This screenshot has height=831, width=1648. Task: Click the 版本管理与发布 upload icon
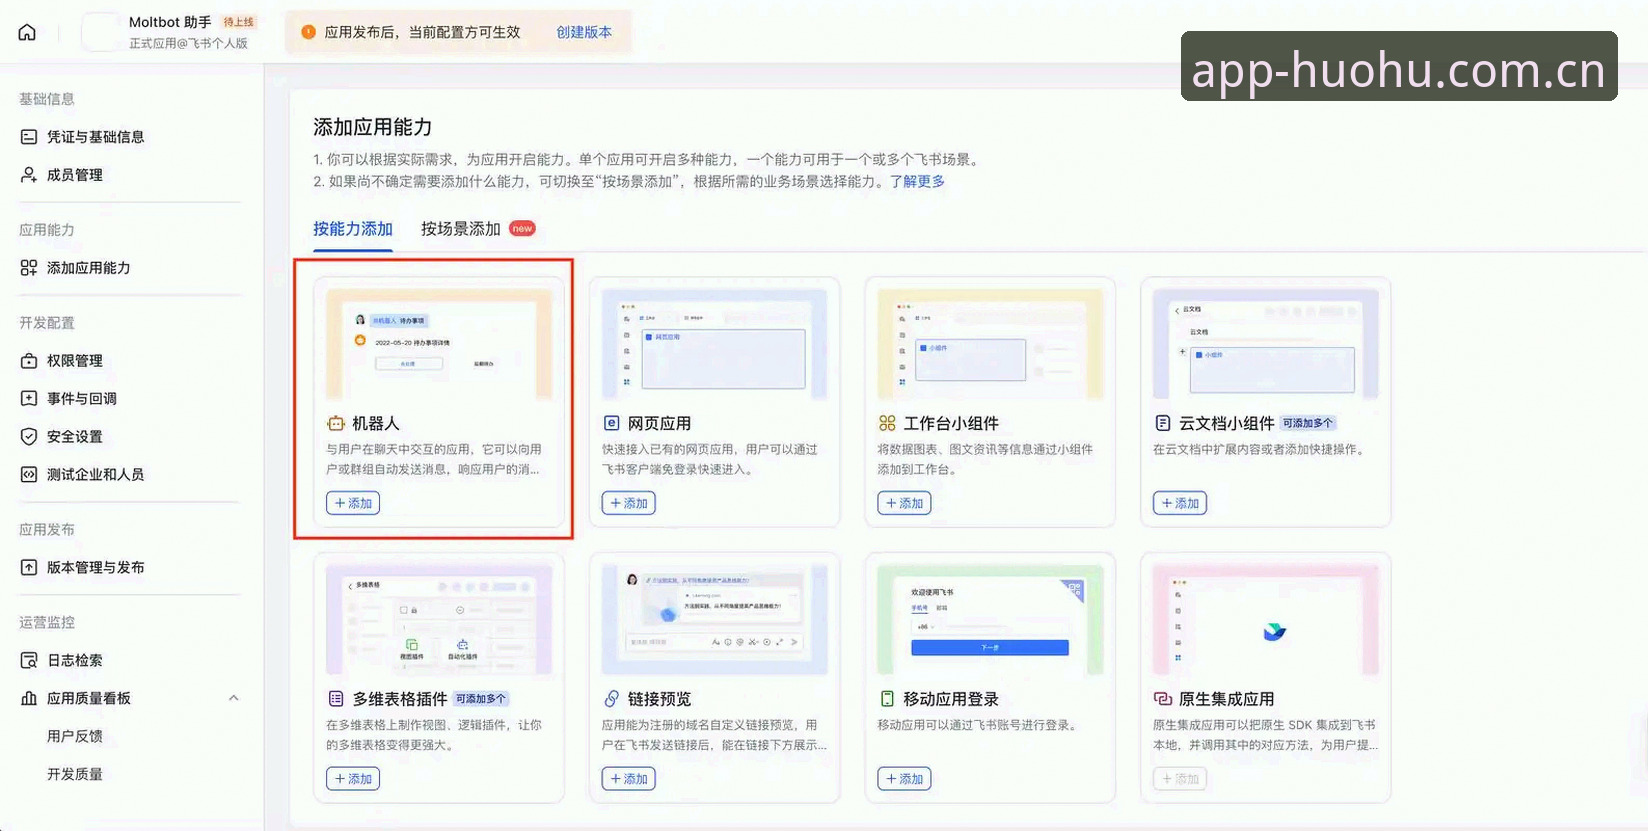[x=29, y=568]
